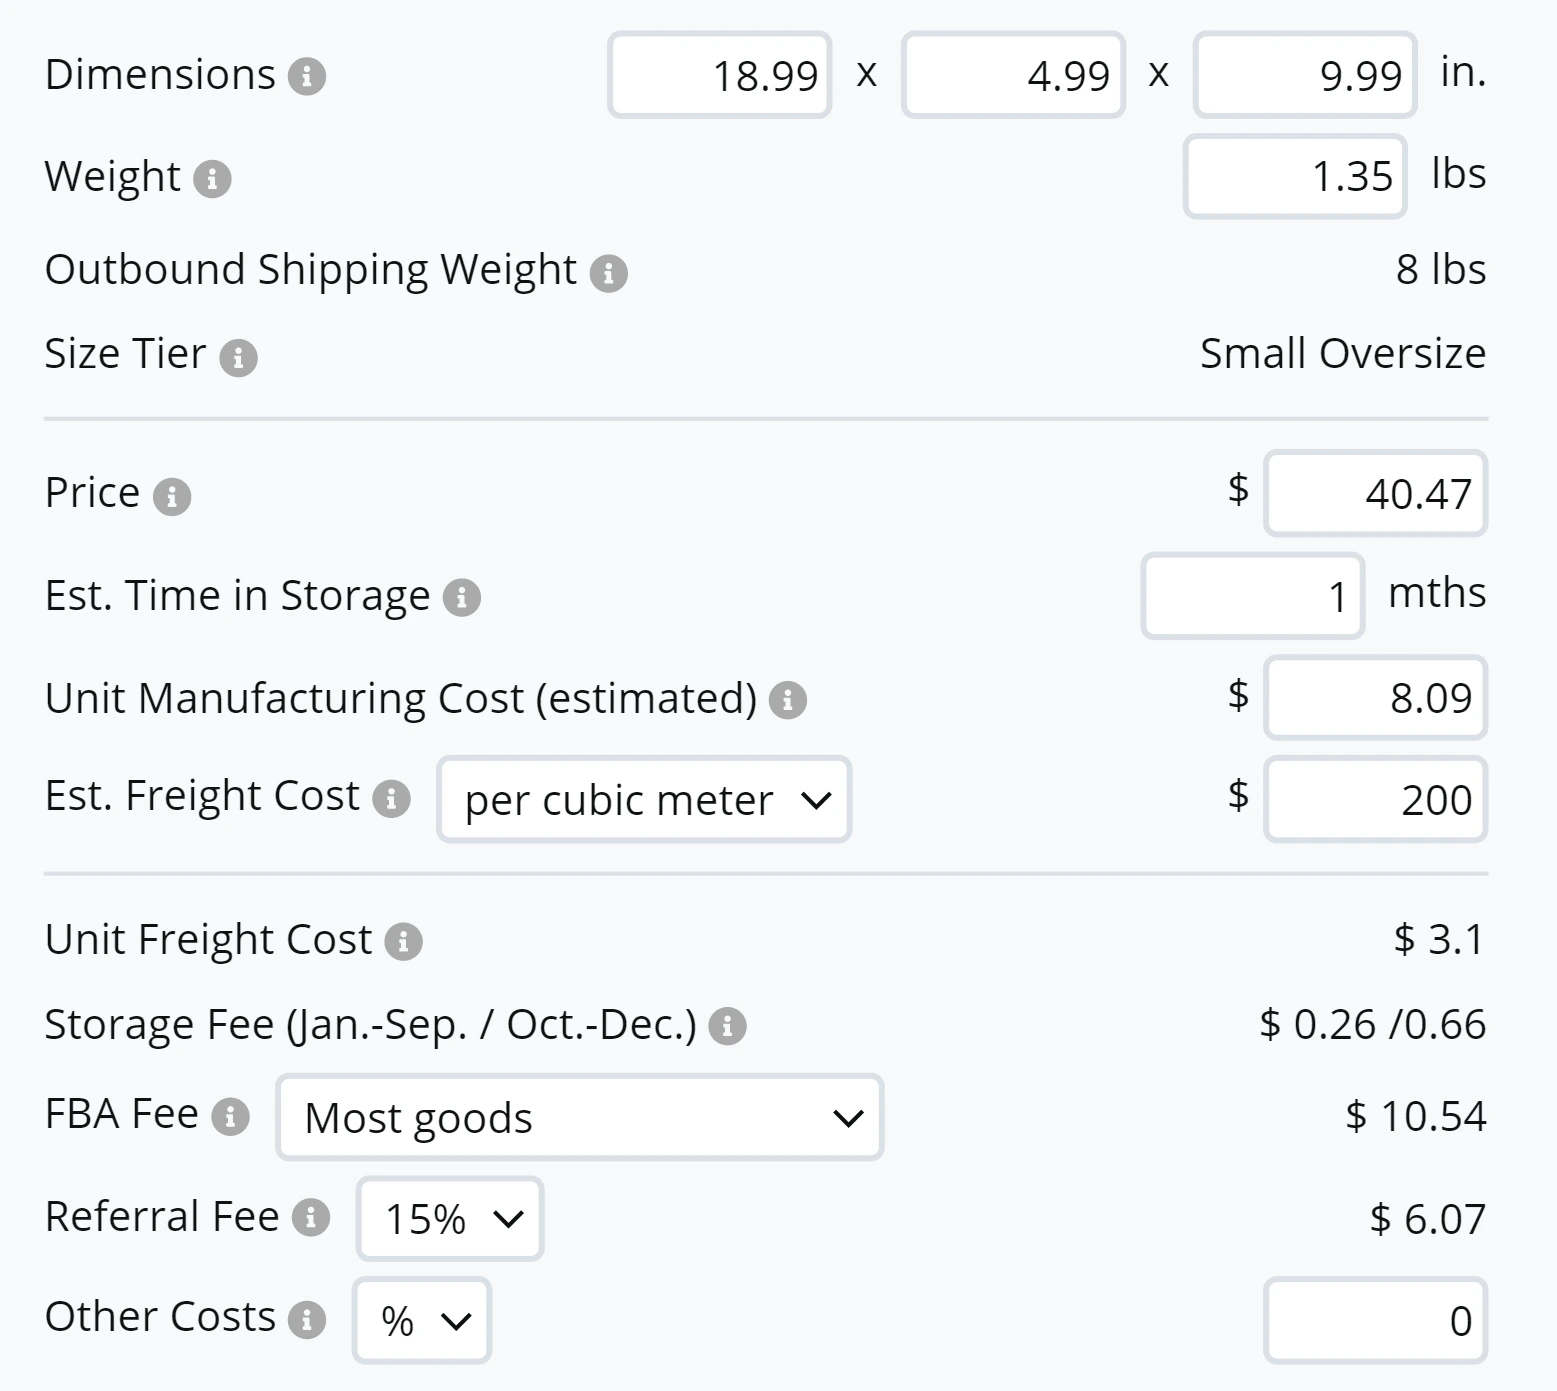Open the Other Costs % unit dropdown
The height and width of the screenshot is (1391, 1557).
click(422, 1321)
